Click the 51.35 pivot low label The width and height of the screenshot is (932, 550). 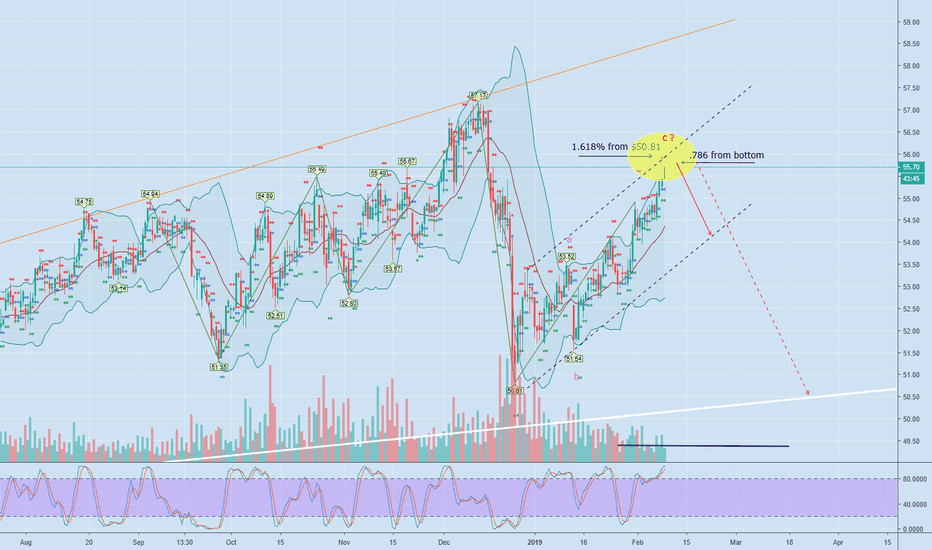click(219, 367)
